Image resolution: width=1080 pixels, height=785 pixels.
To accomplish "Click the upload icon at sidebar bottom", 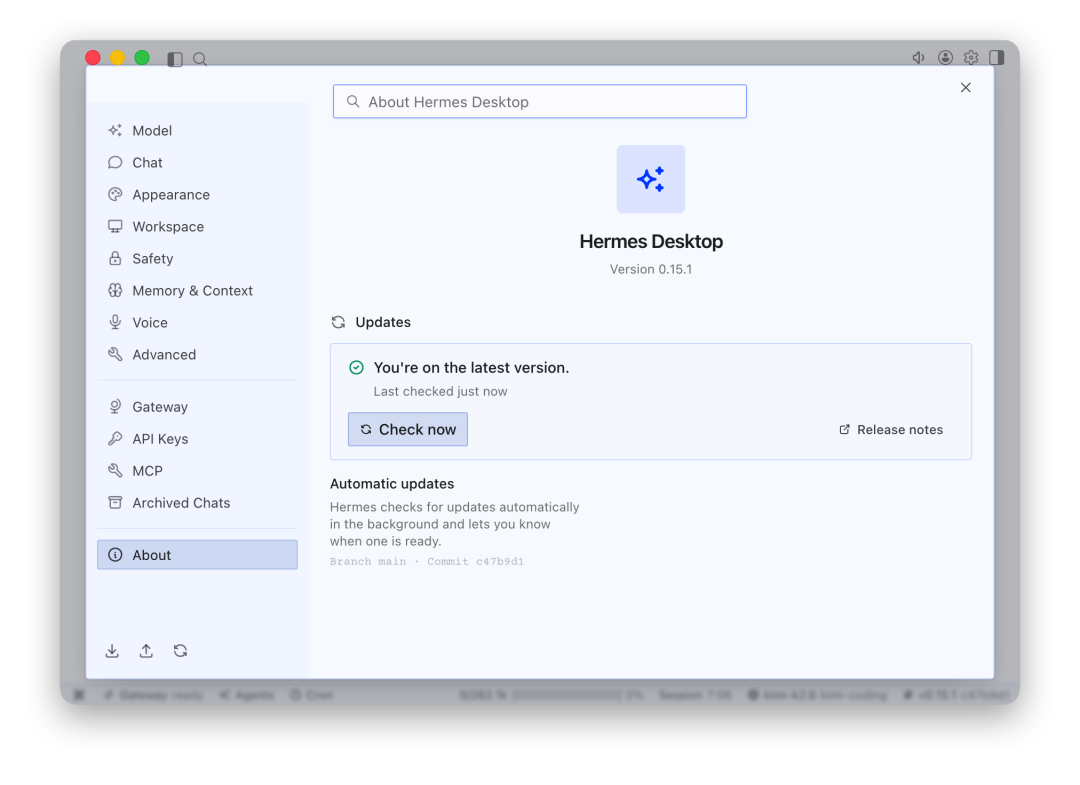I will (146, 651).
